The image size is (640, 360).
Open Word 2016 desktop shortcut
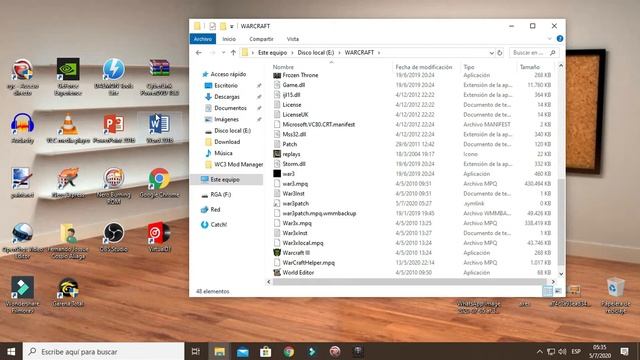159,128
